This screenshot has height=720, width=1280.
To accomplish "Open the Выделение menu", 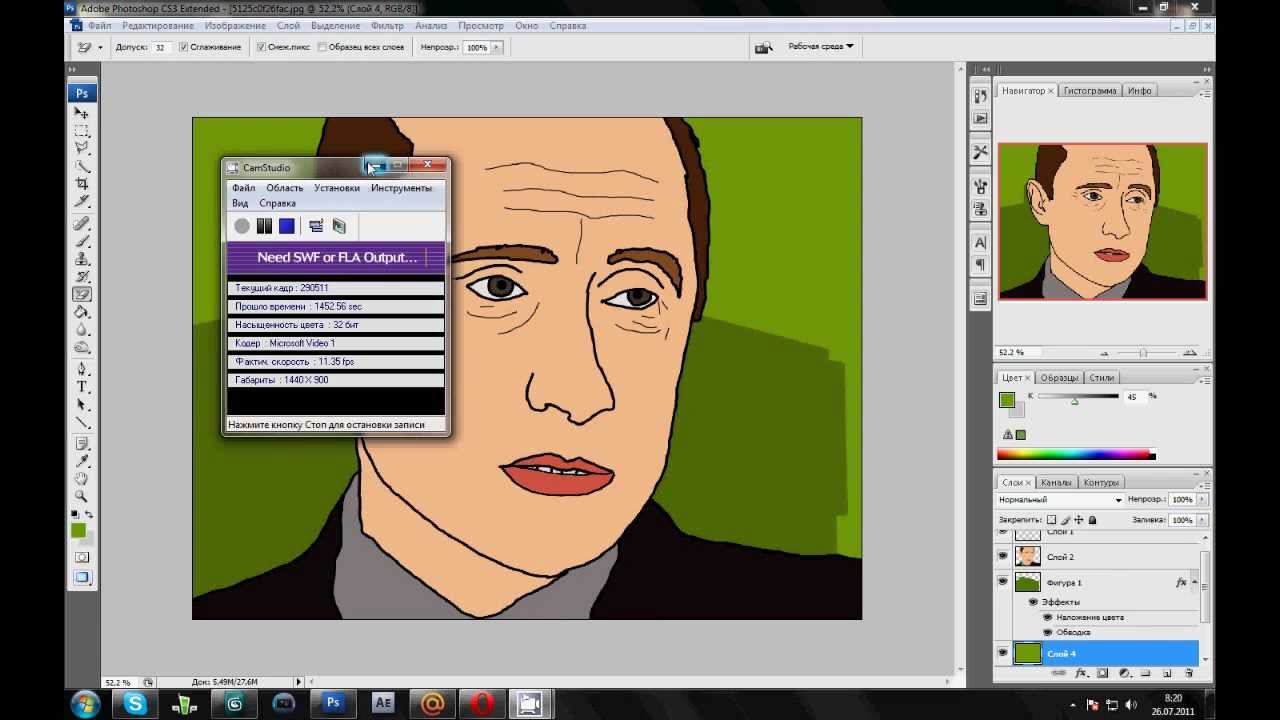I will 335,26.
